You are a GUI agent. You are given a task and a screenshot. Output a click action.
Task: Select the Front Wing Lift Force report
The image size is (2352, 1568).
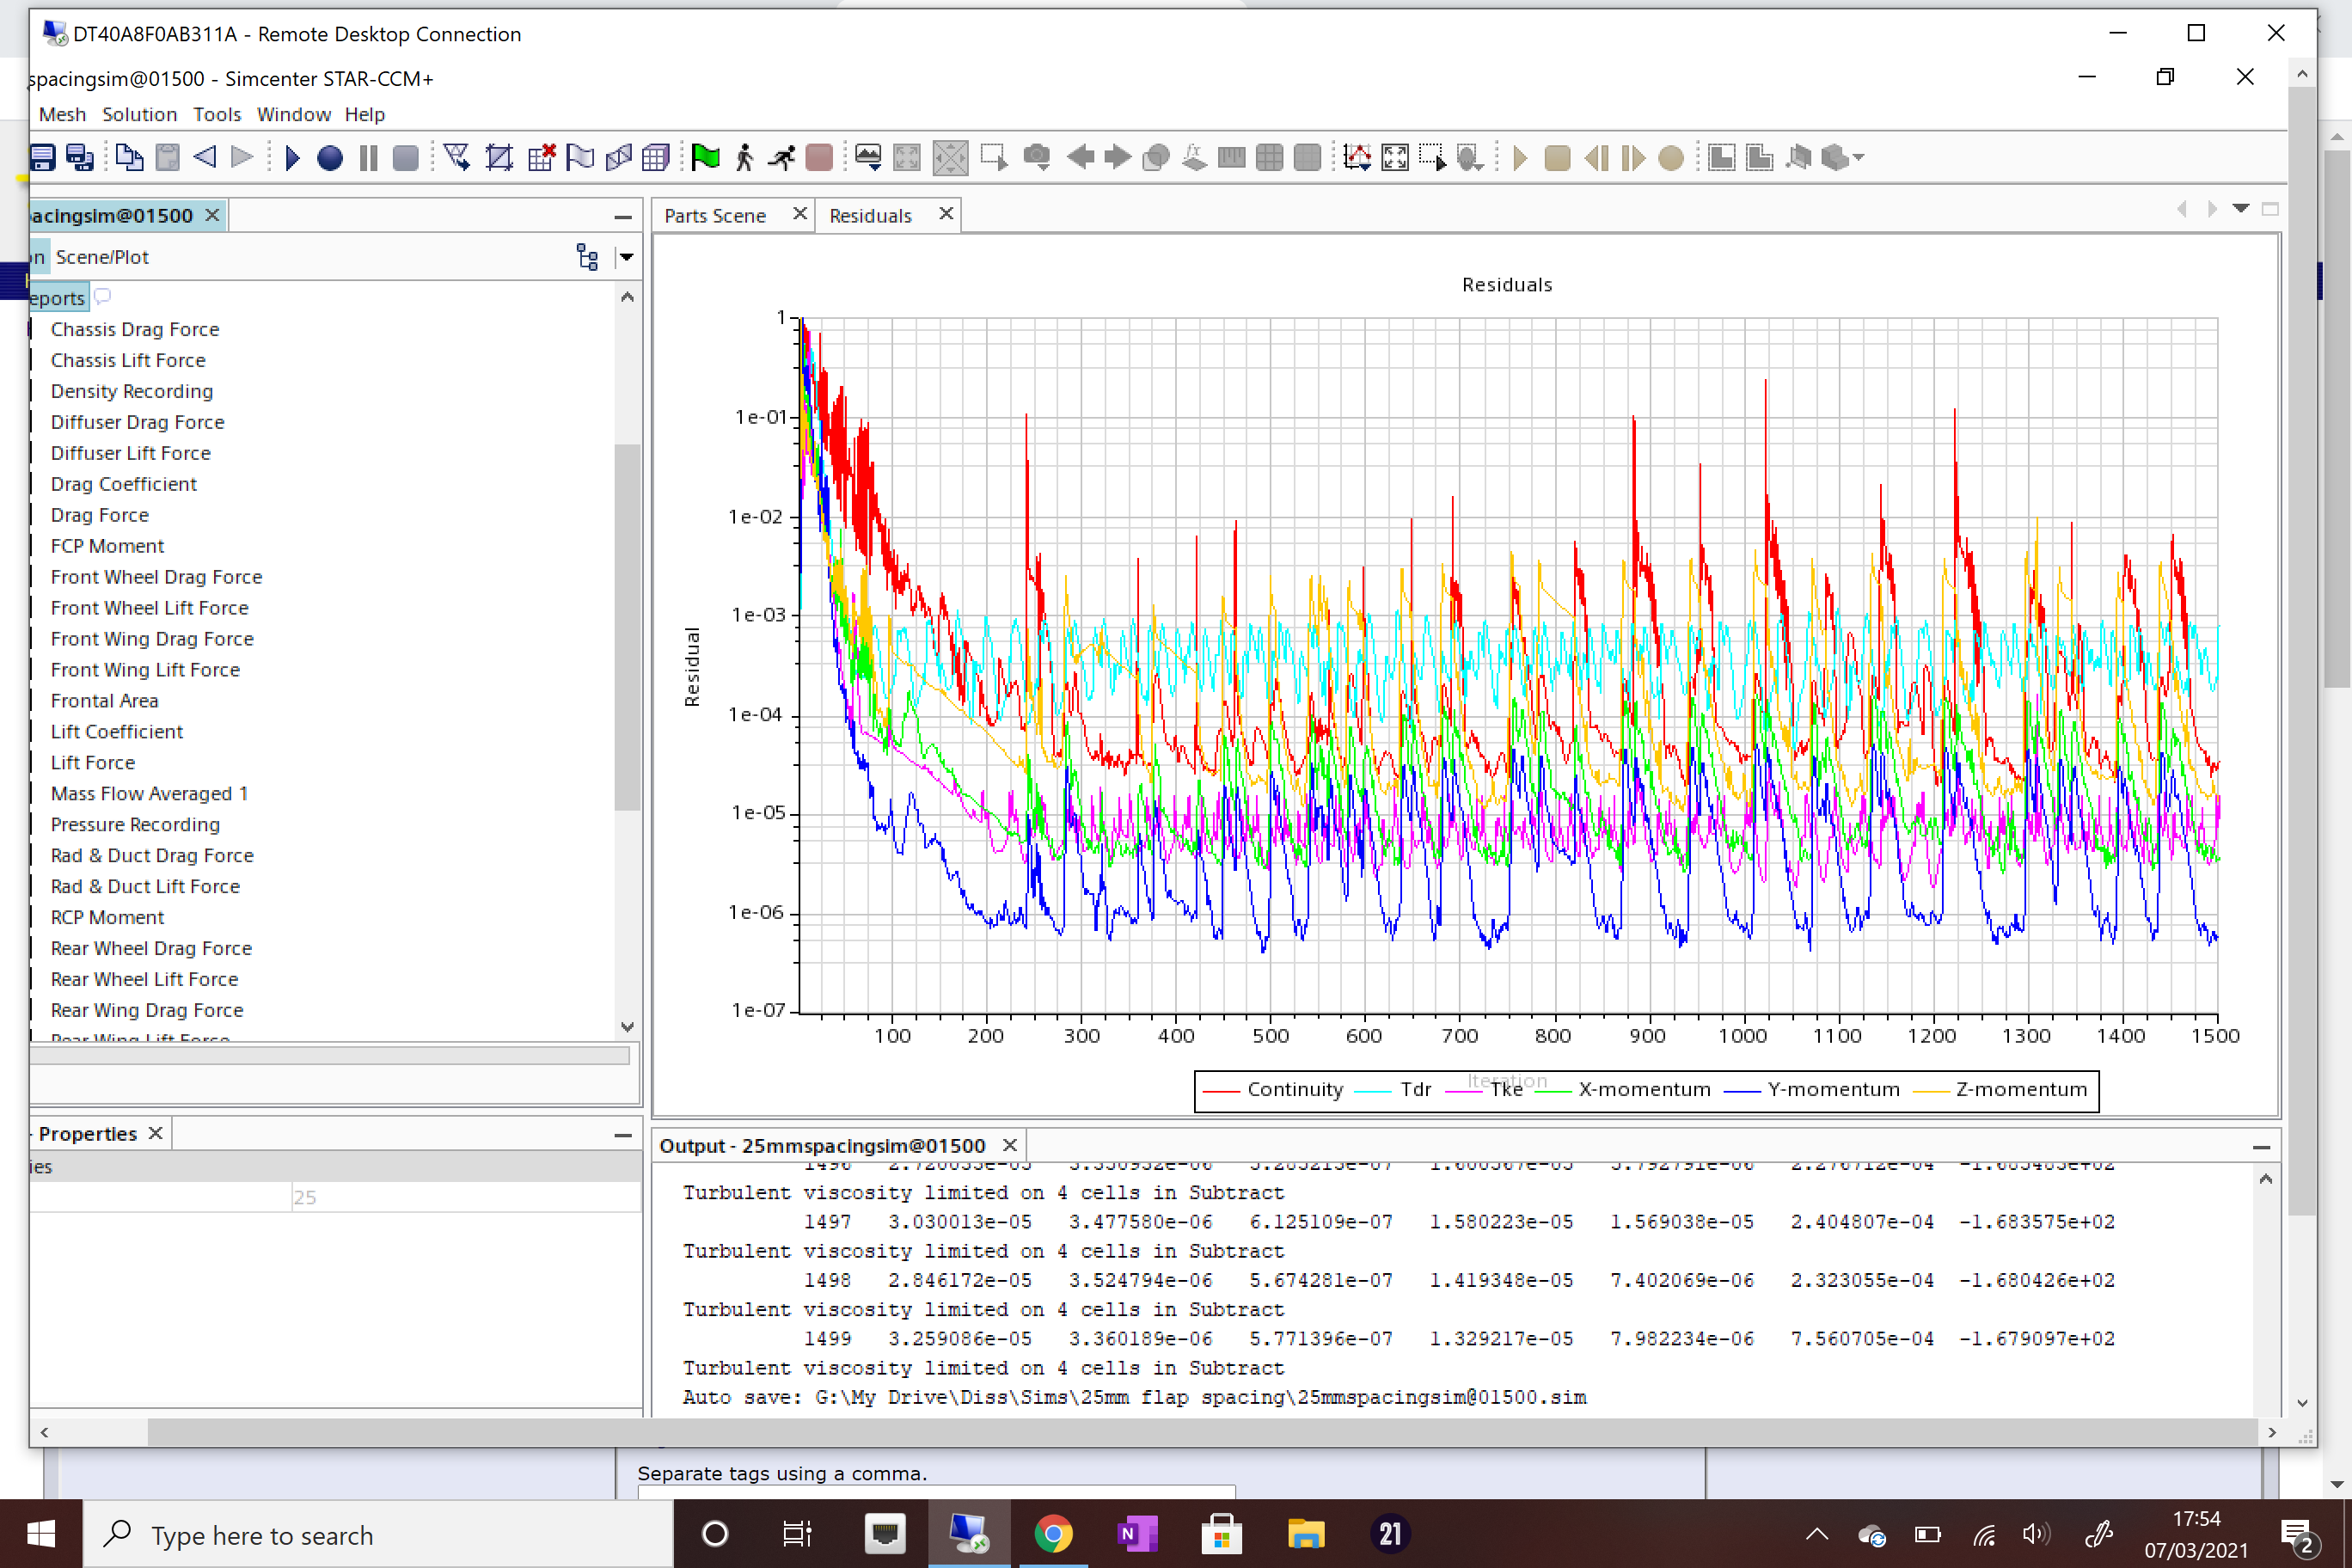145,670
